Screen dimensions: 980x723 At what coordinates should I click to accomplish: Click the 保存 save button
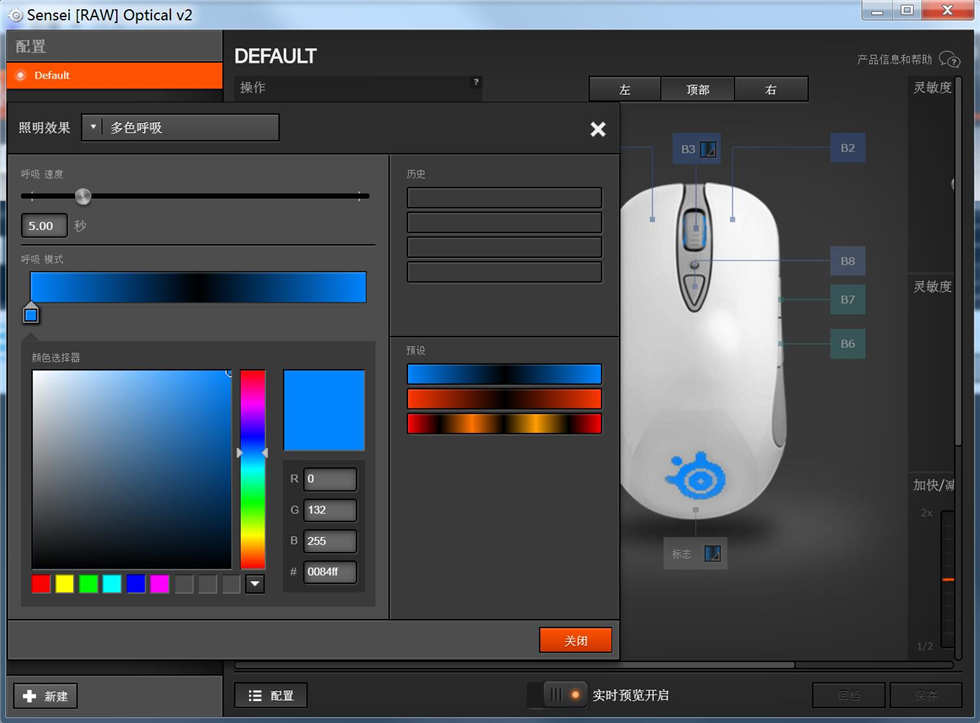926,695
